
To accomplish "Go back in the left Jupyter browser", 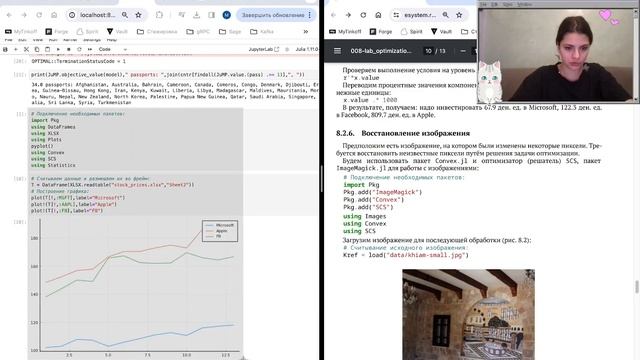I will coord(9,15).
